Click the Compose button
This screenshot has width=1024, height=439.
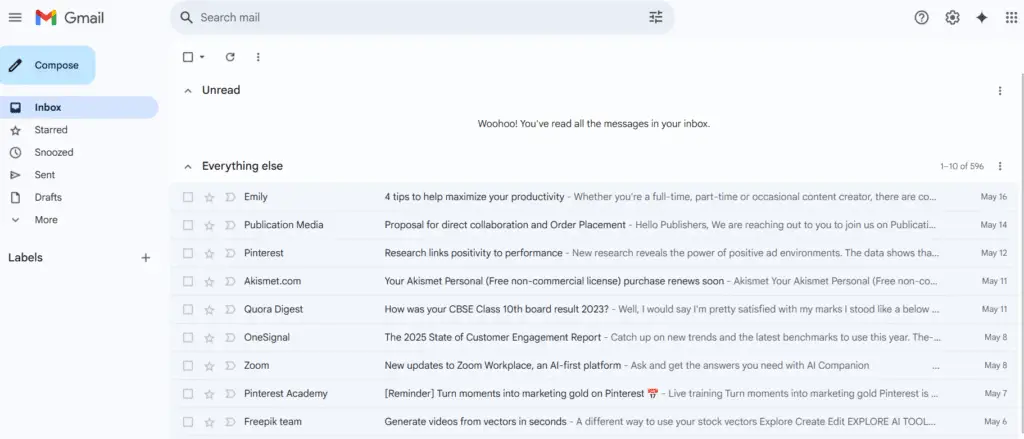47,65
